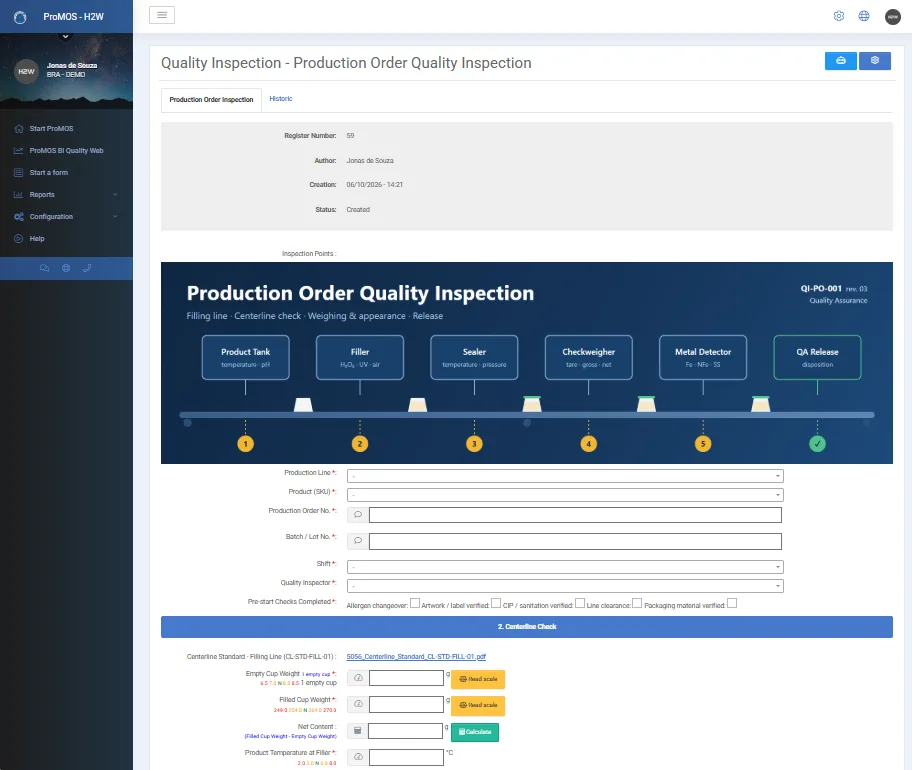Open the H2W user avatar menu in the top bar
The image size is (912, 770).
point(893,17)
